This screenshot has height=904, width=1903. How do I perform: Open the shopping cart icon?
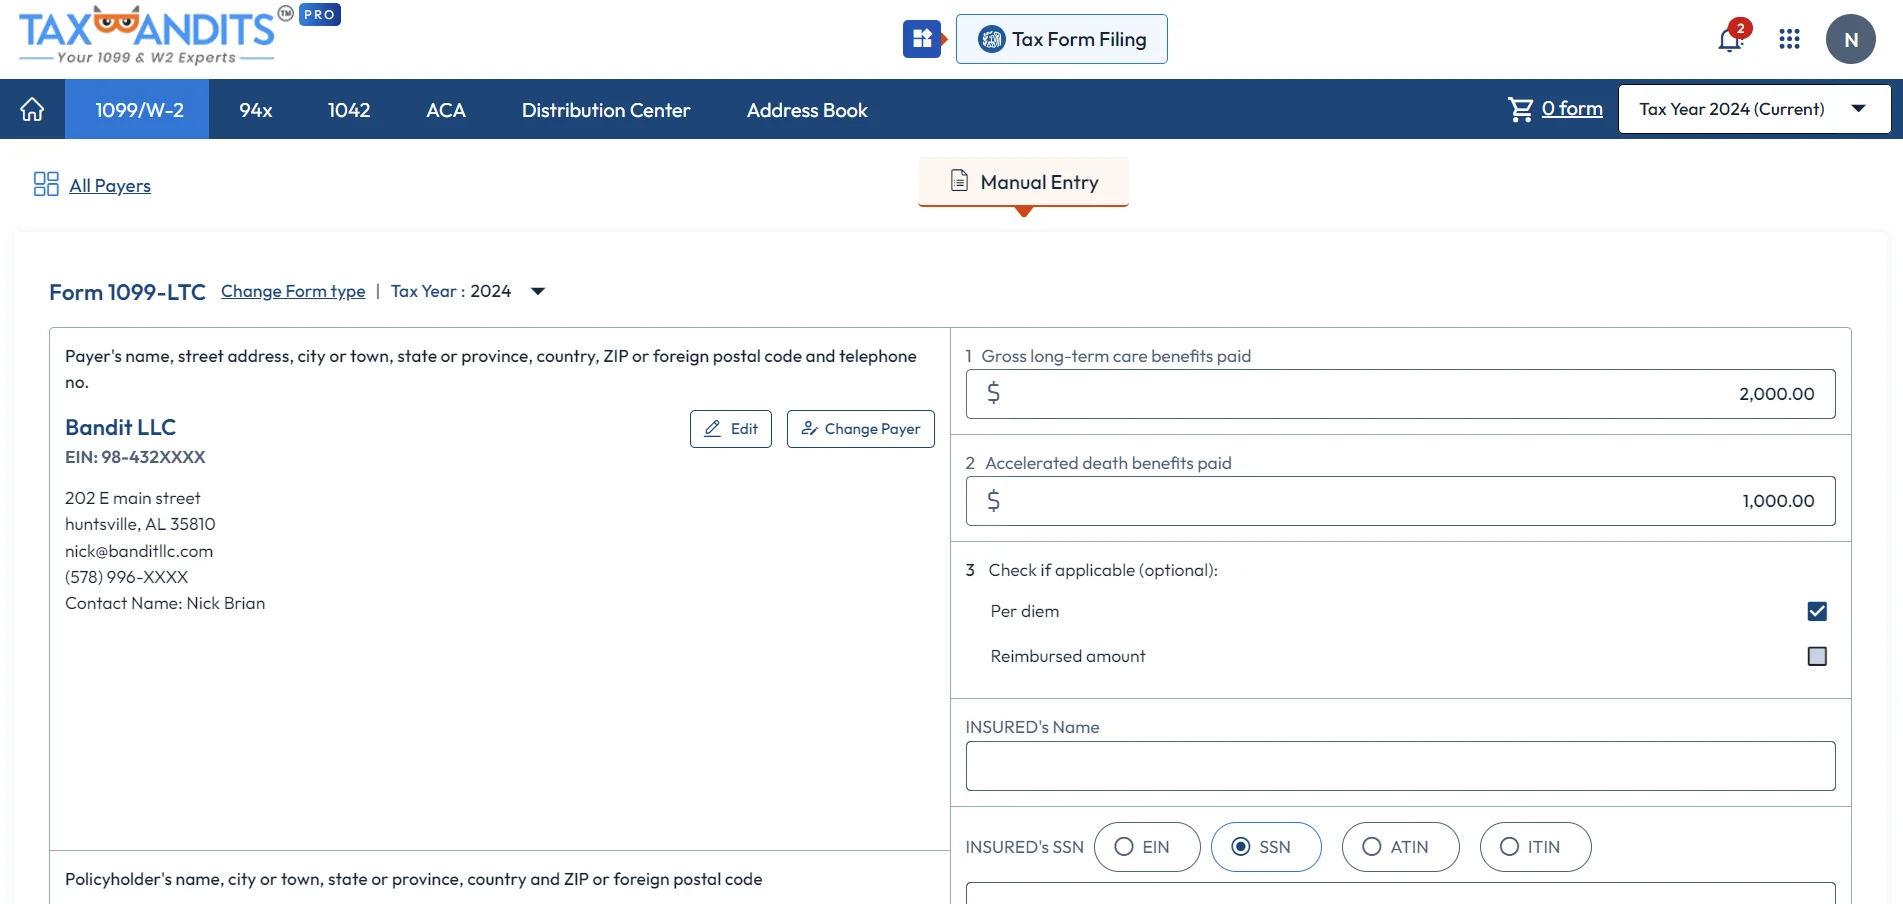click(1521, 109)
